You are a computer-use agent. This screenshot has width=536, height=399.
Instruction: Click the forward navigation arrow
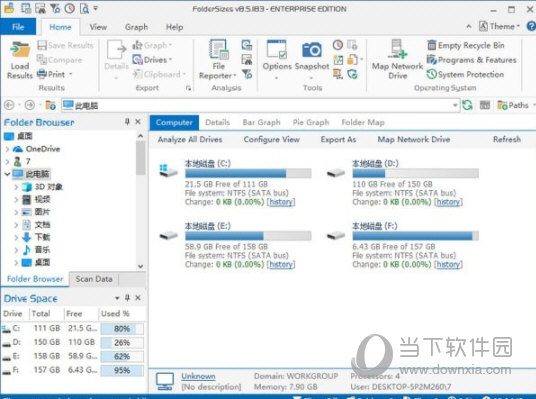(30, 105)
